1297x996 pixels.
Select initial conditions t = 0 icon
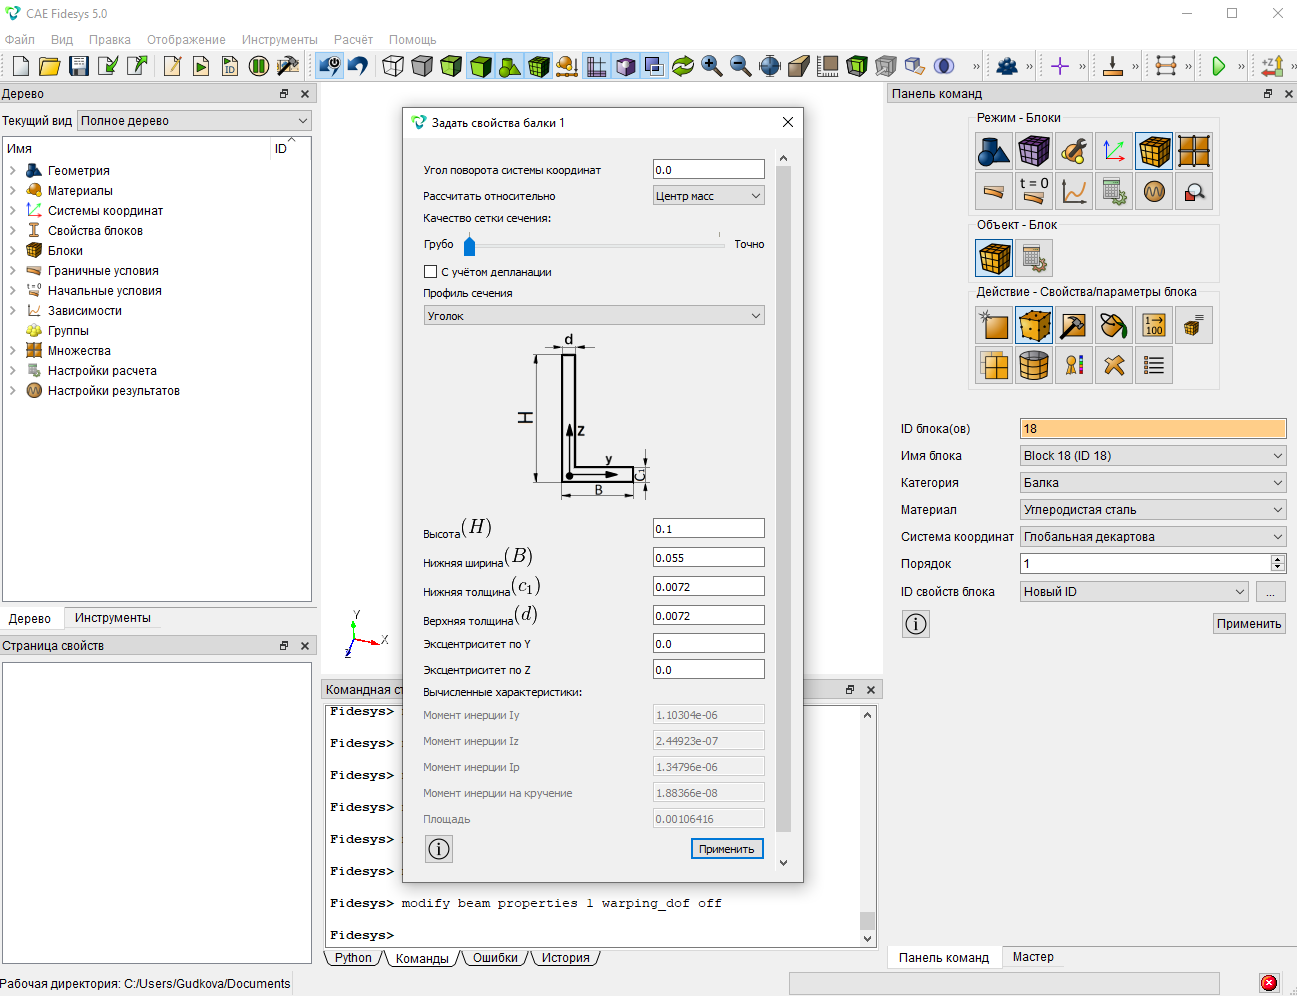1034,191
